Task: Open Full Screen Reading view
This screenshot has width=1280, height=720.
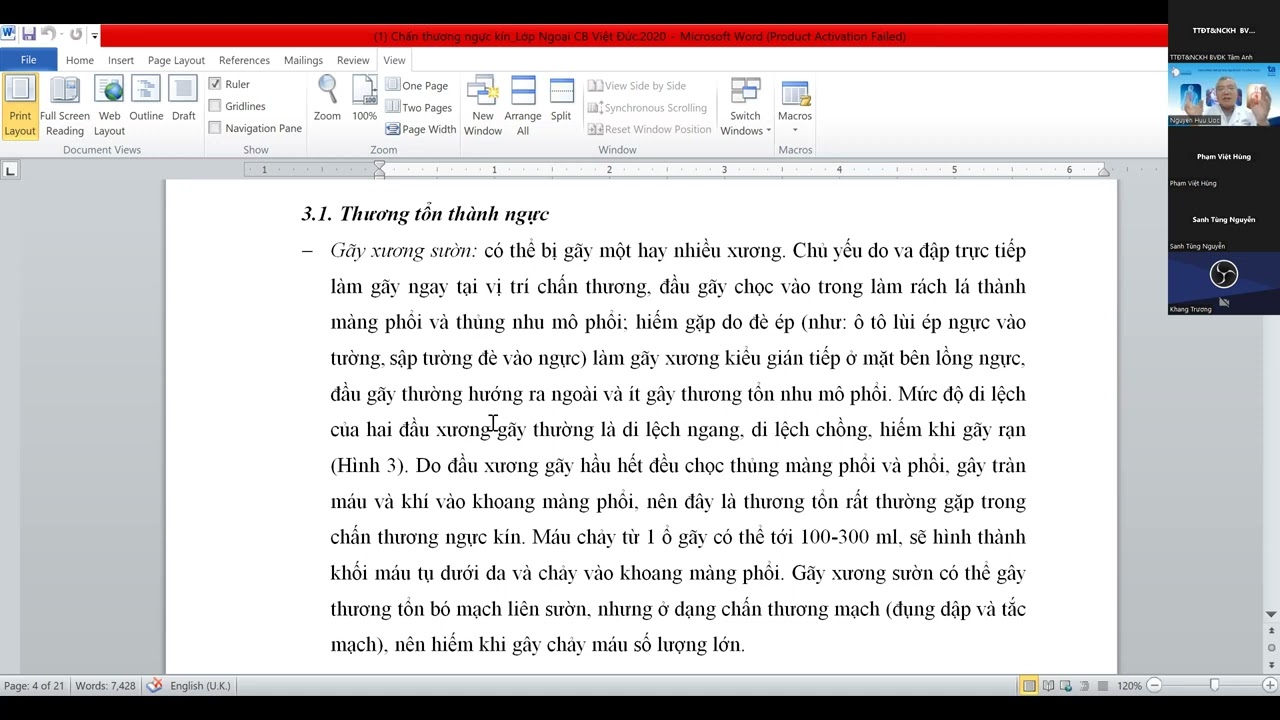Action: [x=65, y=107]
